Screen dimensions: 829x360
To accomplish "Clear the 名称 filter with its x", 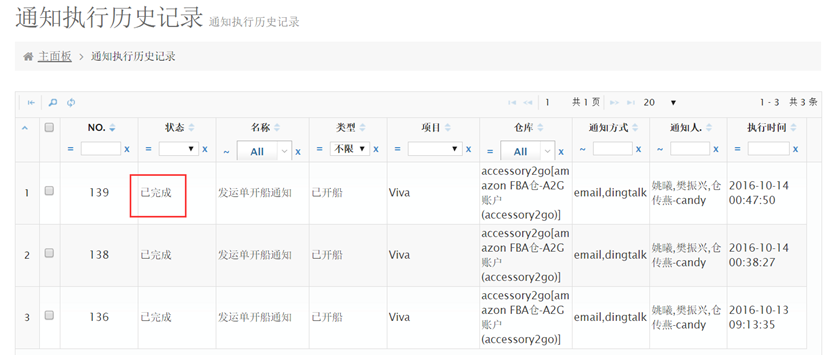I will coord(298,152).
